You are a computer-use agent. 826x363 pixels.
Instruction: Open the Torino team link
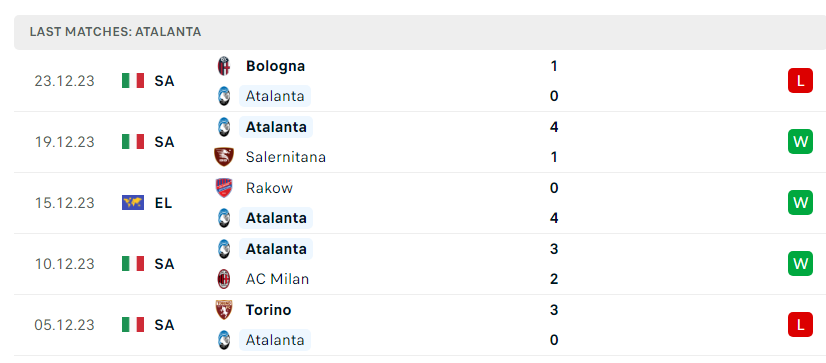point(268,310)
